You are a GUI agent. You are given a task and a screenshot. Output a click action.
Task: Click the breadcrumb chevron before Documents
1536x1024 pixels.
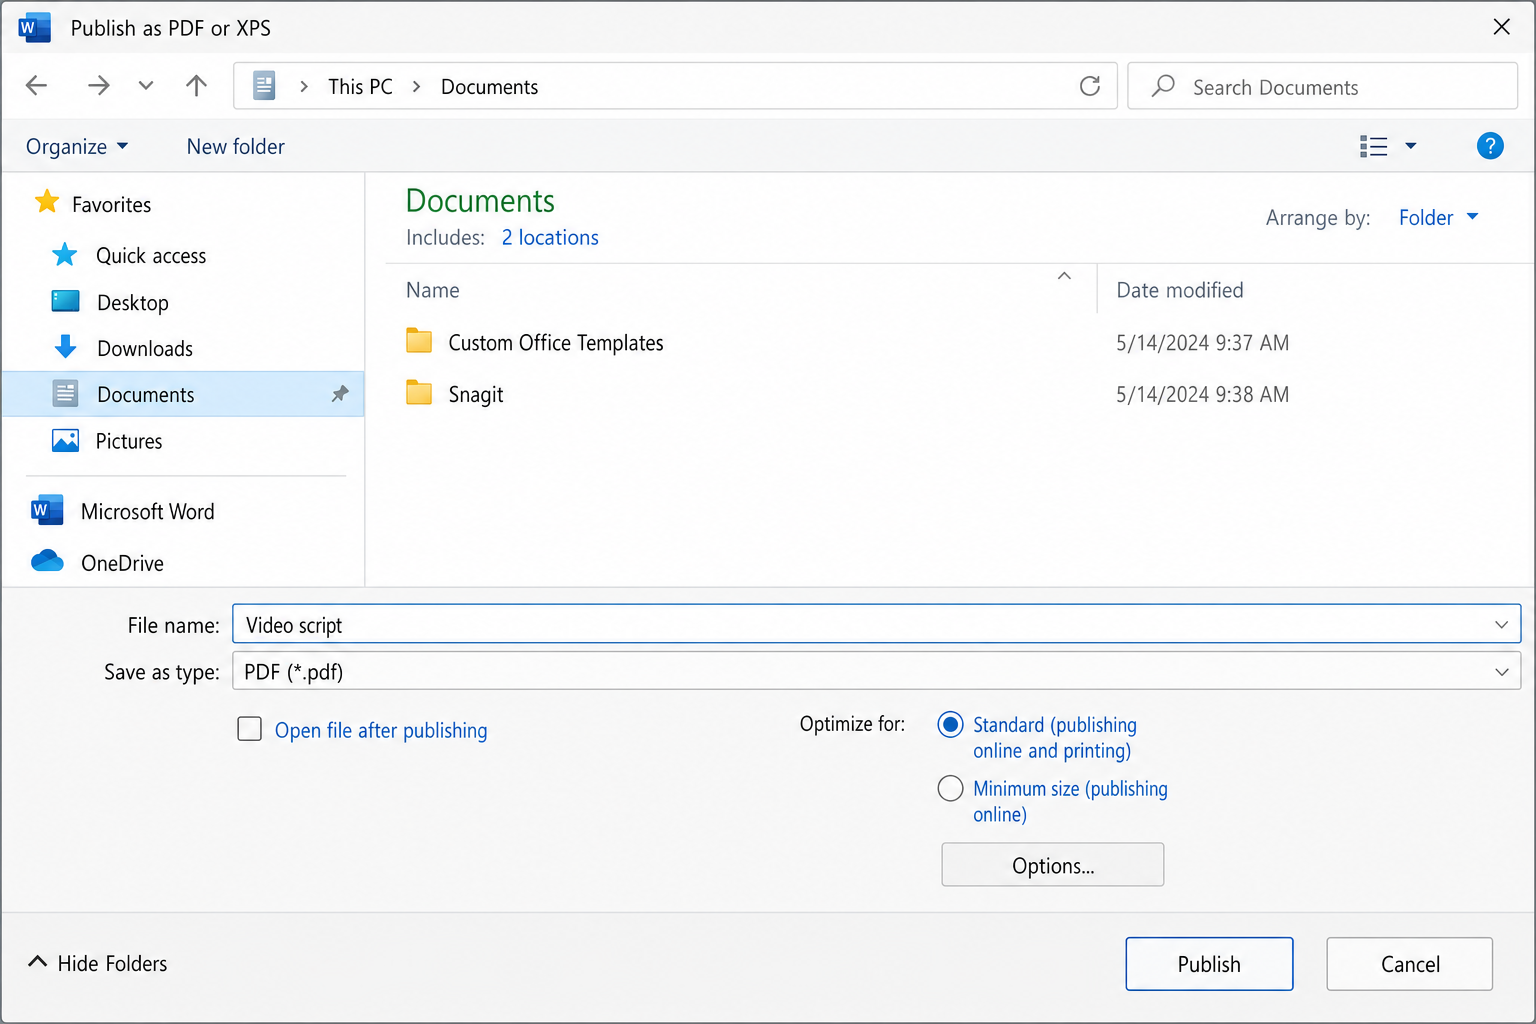tap(417, 87)
